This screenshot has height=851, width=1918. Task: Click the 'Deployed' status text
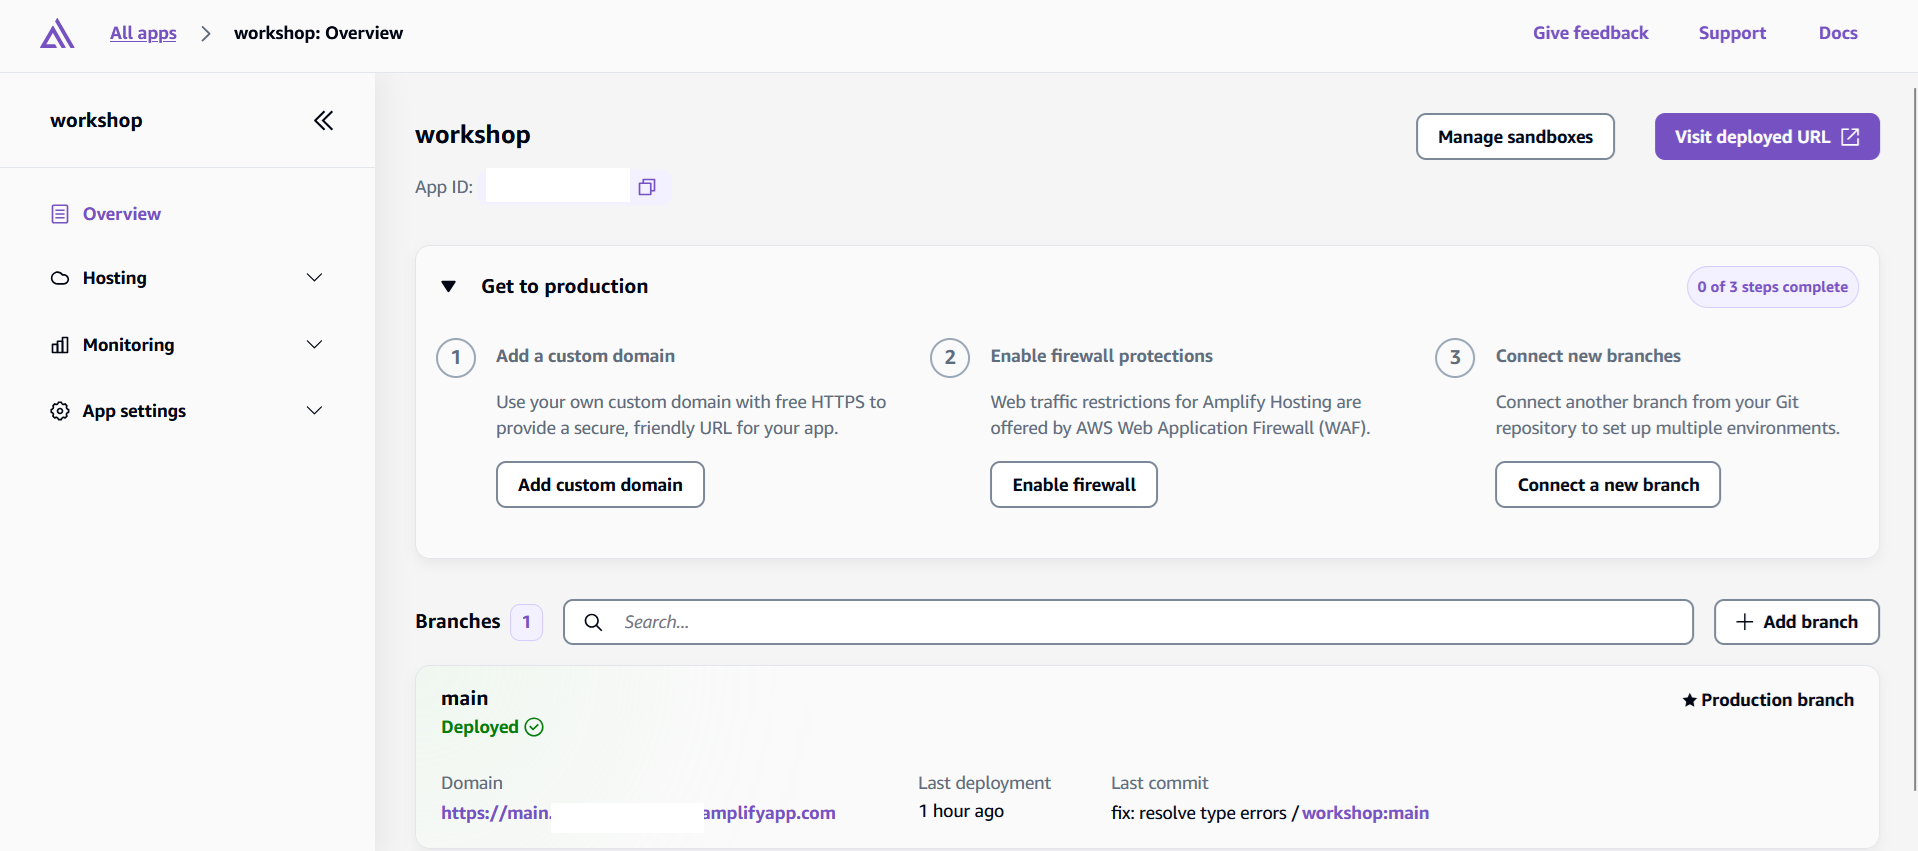click(480, 727)
